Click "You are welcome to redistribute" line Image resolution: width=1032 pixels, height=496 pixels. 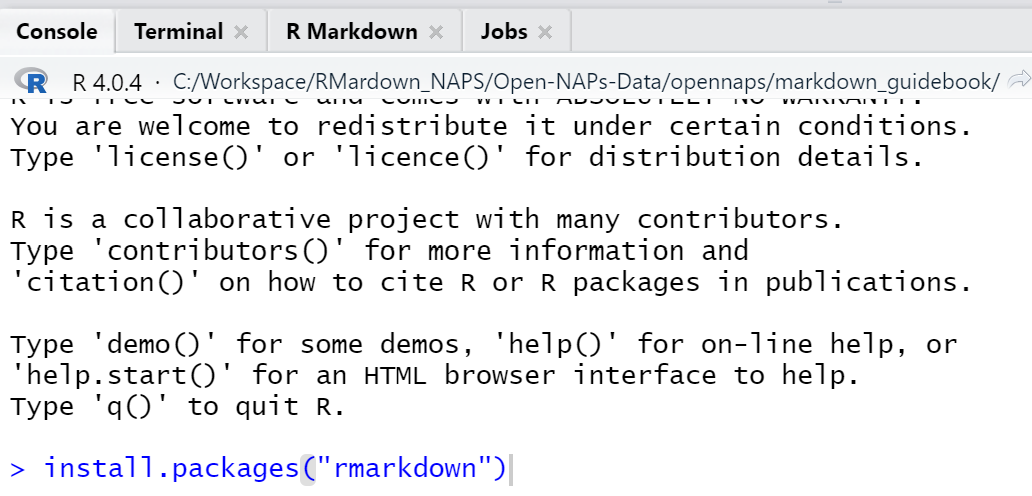(492, 126)
